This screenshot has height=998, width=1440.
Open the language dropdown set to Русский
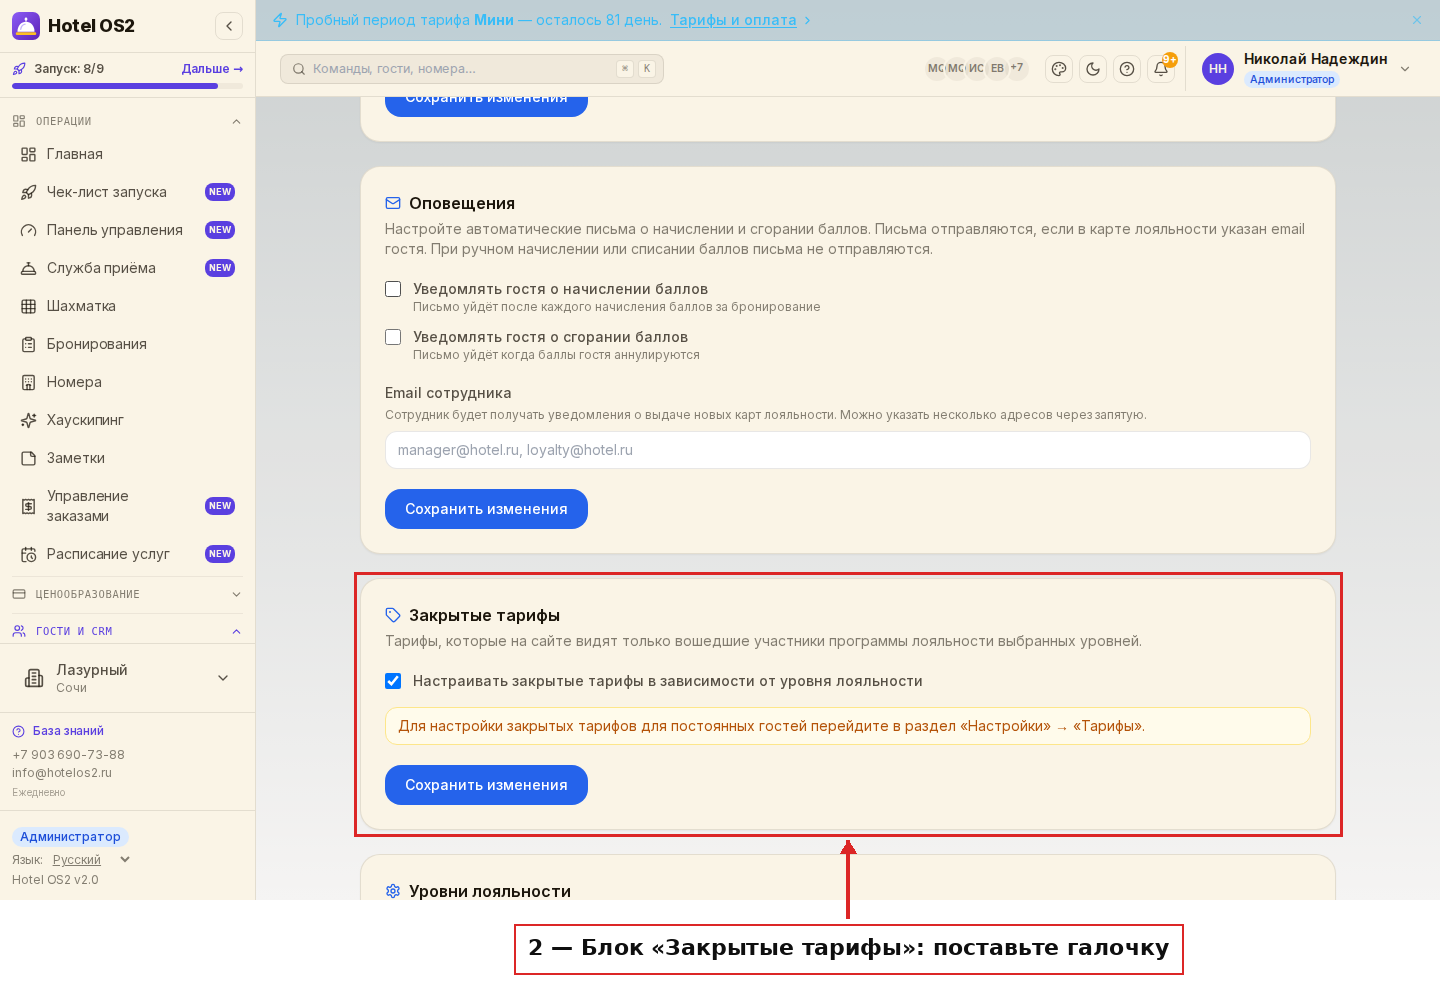(x=91, y=860)
